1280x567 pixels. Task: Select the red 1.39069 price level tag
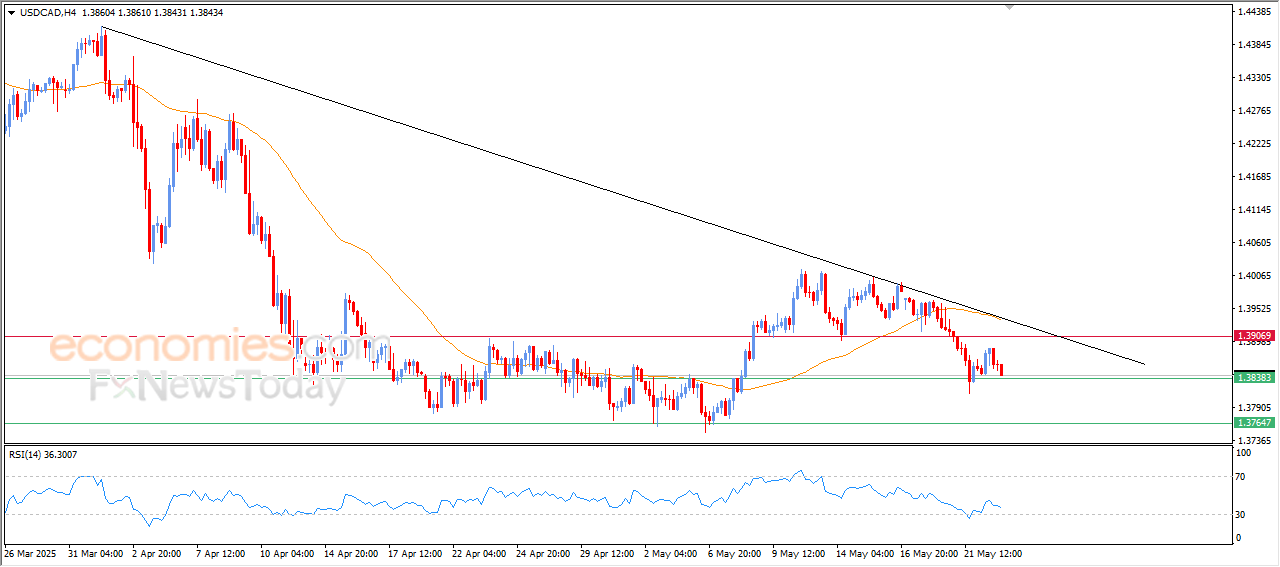1253,336
